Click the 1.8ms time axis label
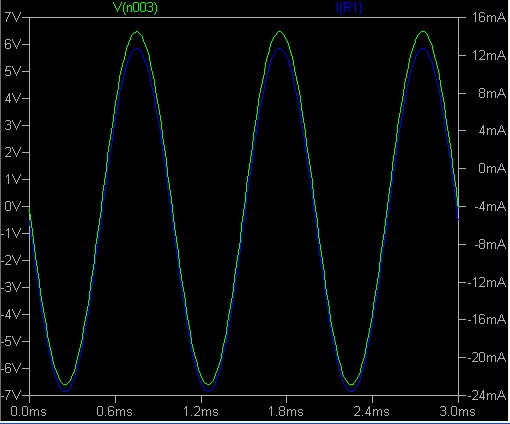Image resolution: width=510 pixels, height=424 pixels. [286, 411]
